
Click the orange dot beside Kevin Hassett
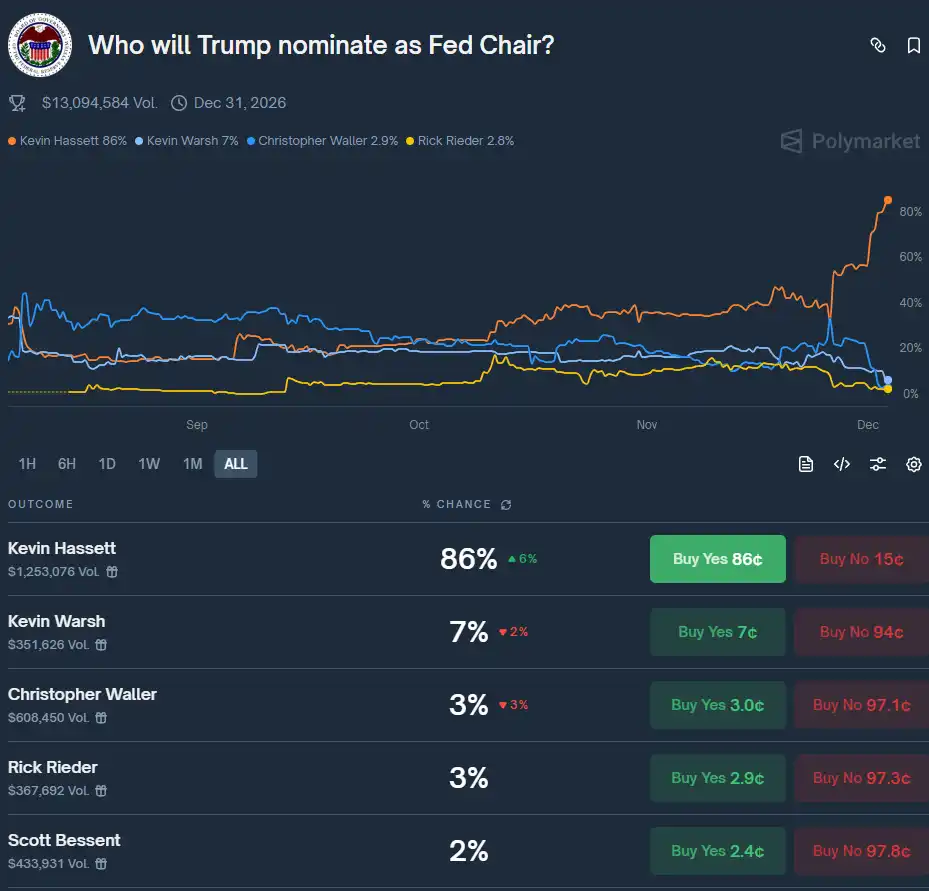(13, 141)
